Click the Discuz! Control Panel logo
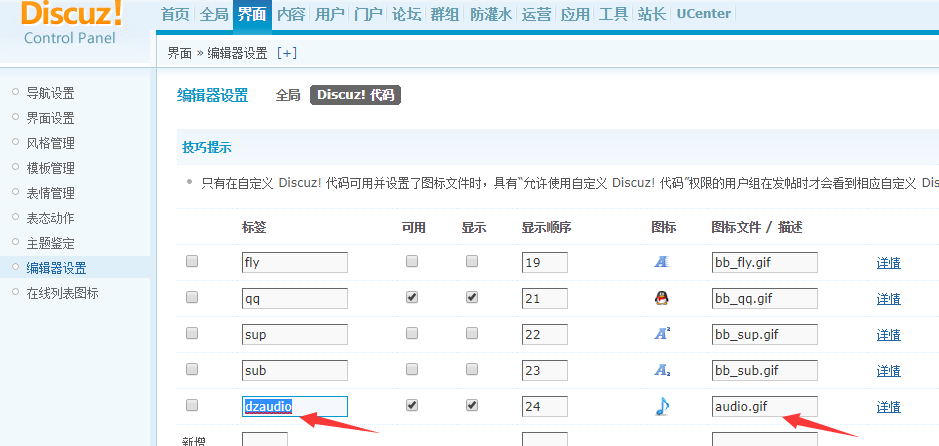This screenshot has width=939, height=446. 70,24
